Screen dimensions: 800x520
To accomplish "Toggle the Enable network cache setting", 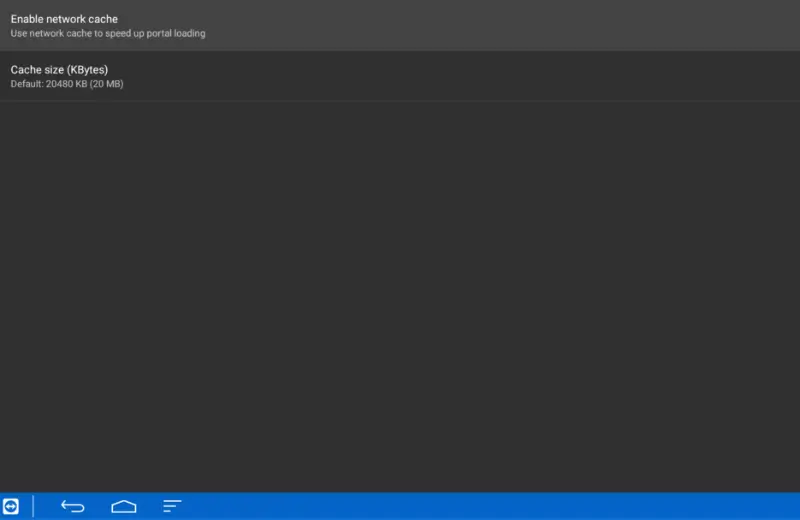I will pos(400,25).
